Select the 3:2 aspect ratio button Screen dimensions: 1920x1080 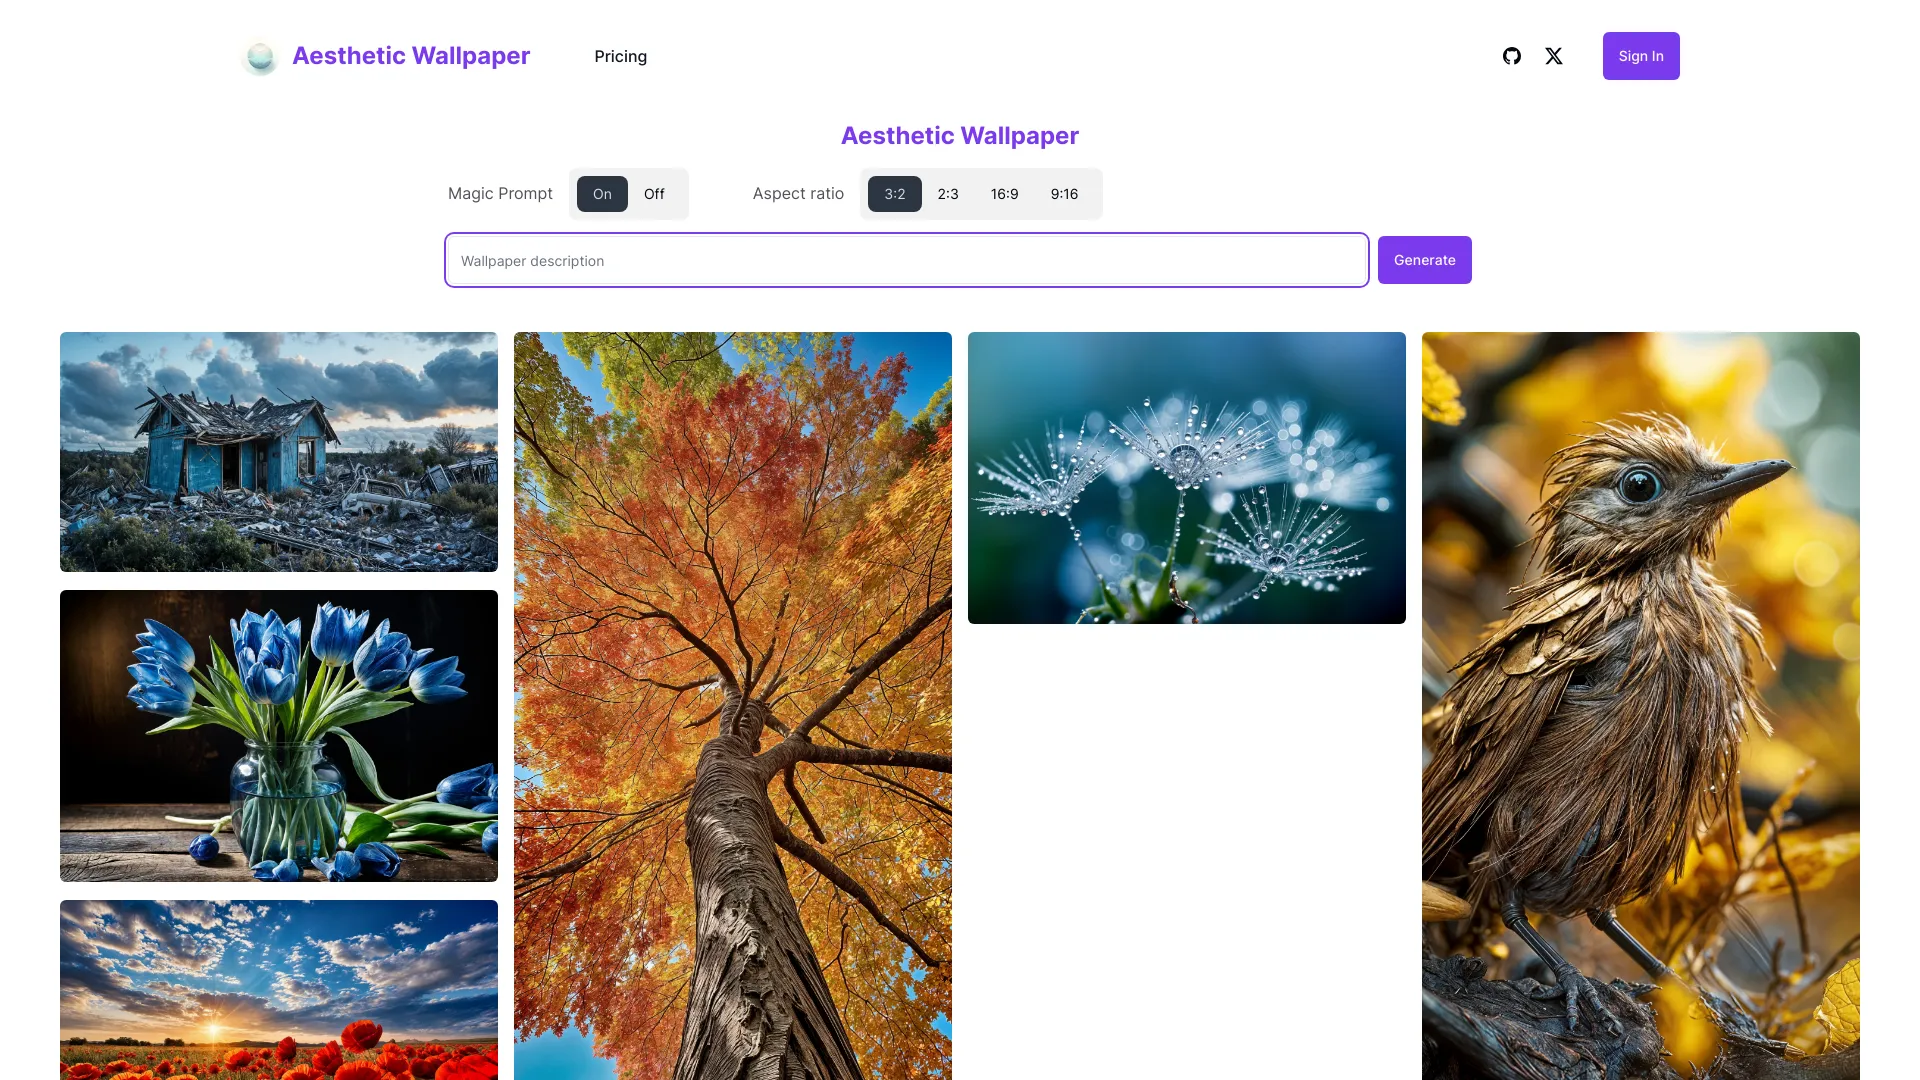(894, 194)
